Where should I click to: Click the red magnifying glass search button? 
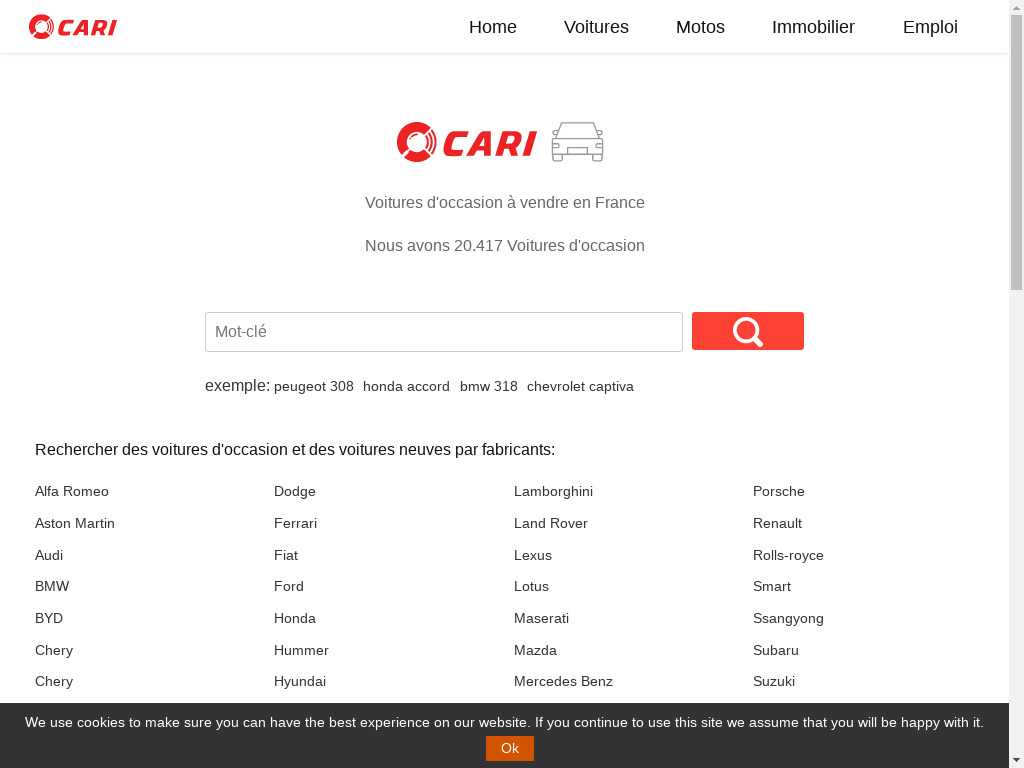[x=747, y=331]
